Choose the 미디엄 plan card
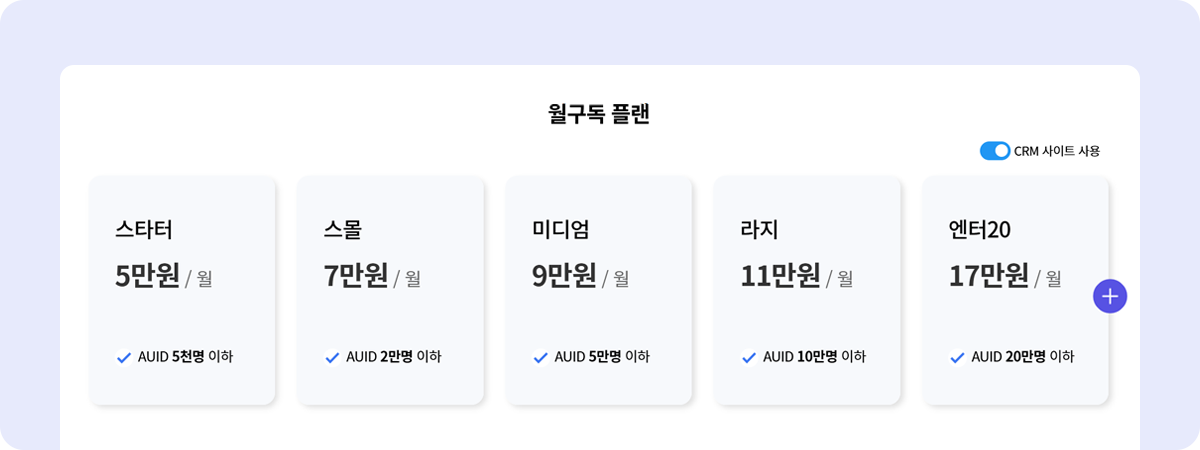Image resolution: width=1200 pixels, height=450 pixels. (599, 291)
